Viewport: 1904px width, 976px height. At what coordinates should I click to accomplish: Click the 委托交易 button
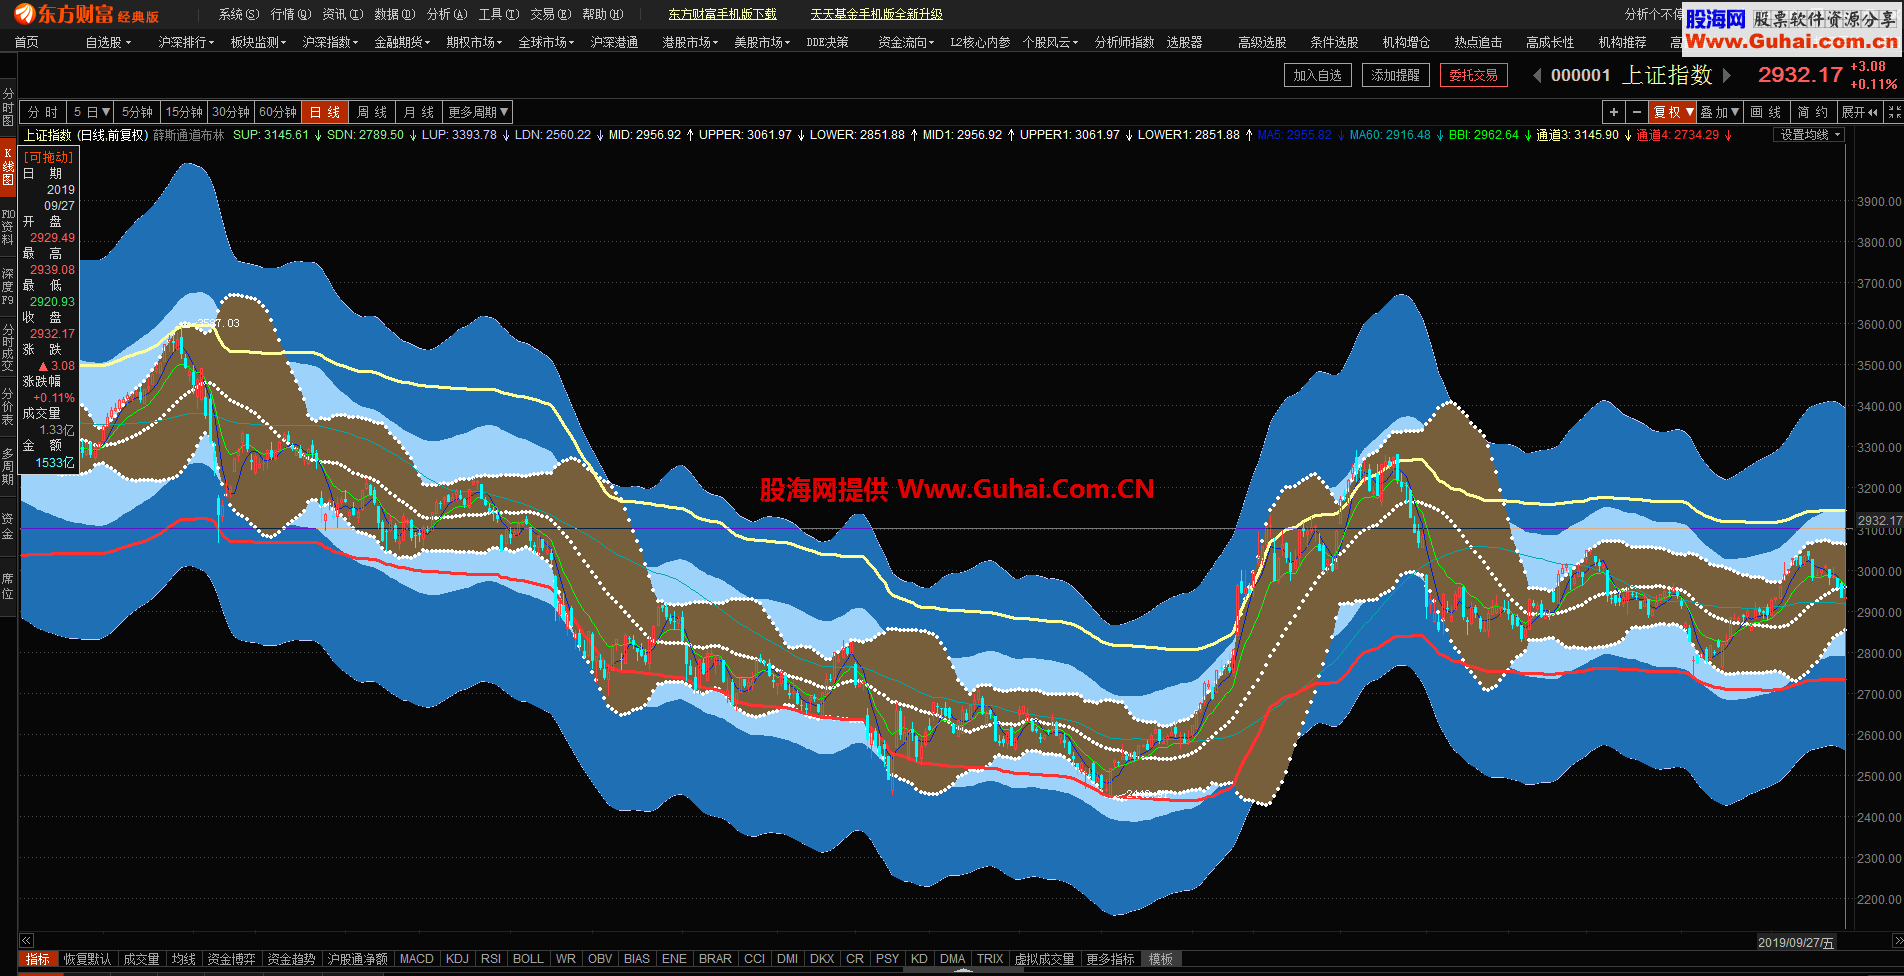click(1473, 75)
